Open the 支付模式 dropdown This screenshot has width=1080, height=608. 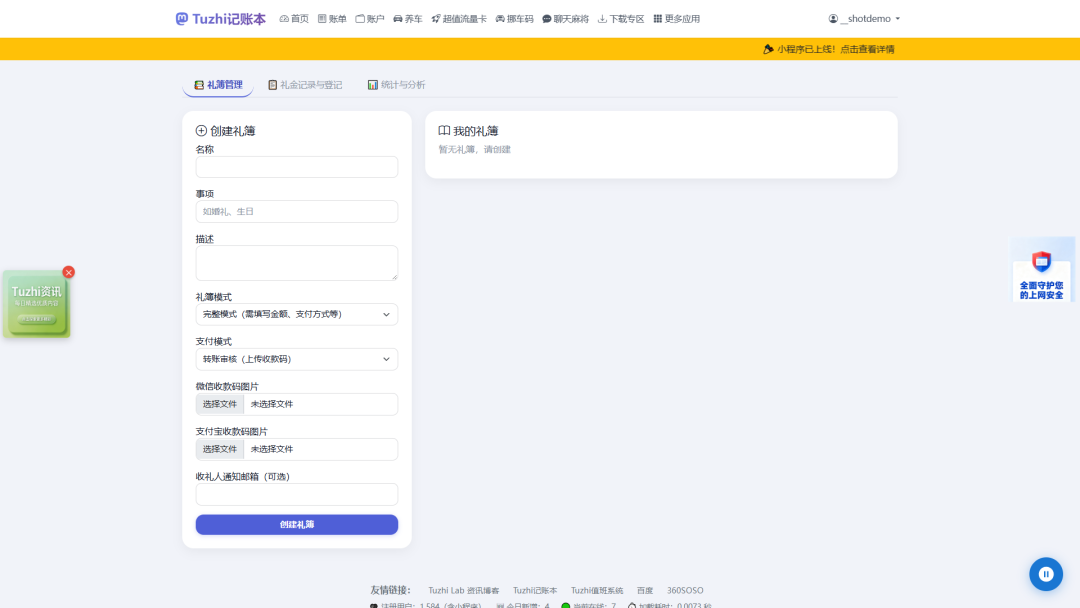coord(297,359)
